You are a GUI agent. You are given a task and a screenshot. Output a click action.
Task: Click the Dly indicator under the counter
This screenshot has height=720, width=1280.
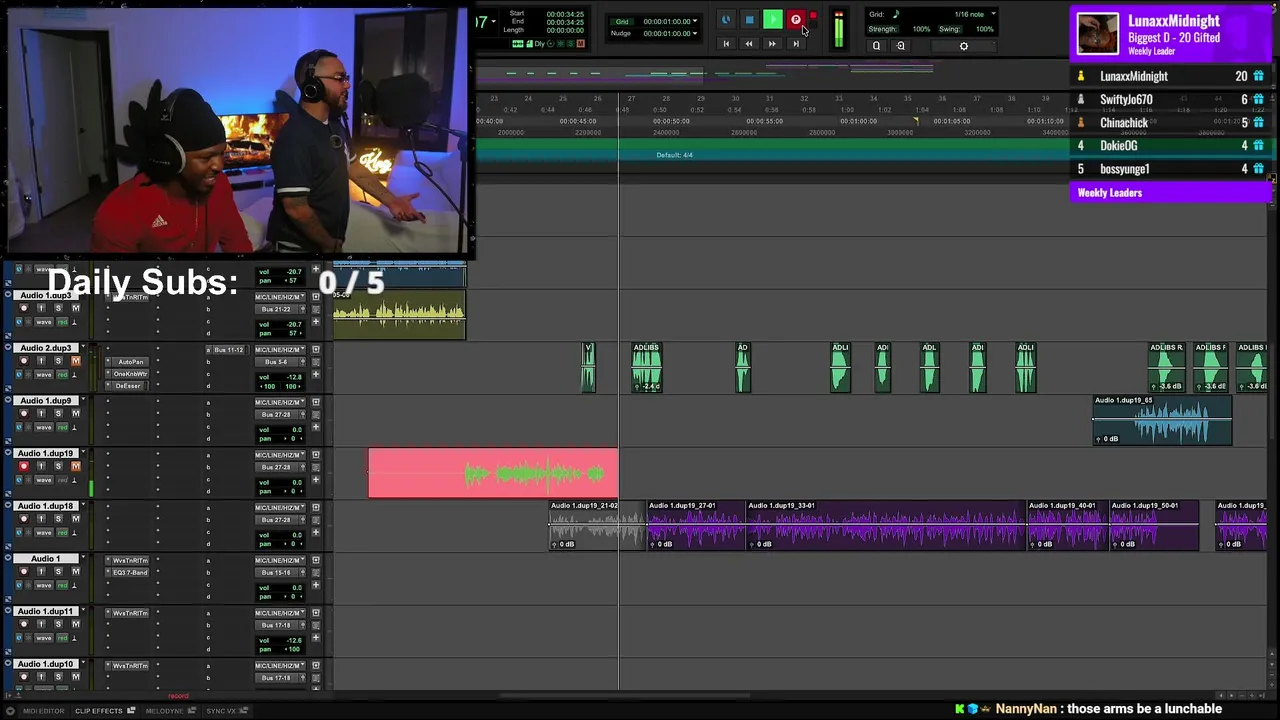pos(540,44)
